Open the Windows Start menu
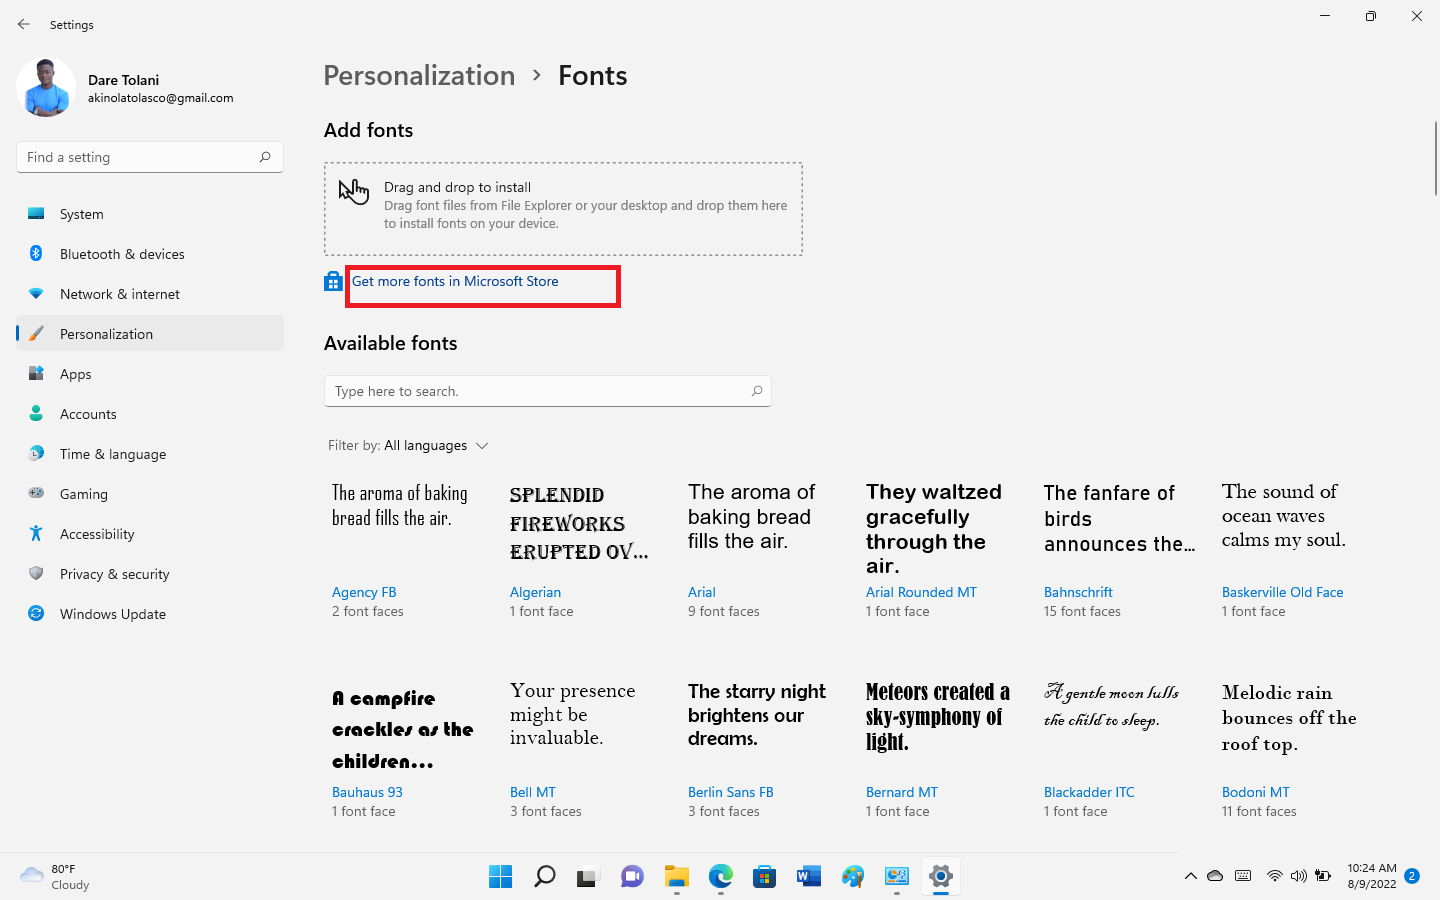 [x=500, y=877]
